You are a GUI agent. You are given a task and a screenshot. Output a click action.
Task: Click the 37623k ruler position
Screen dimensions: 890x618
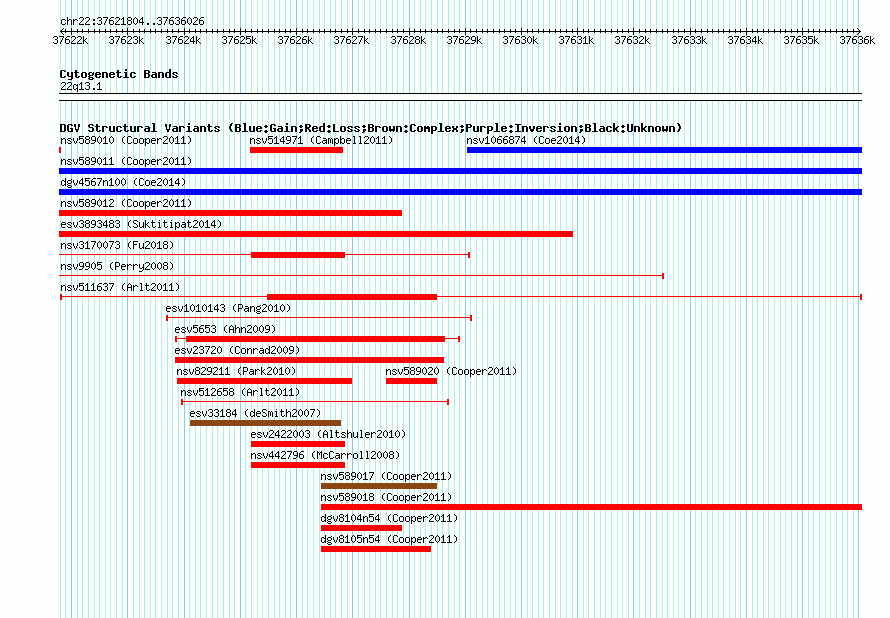127,40
